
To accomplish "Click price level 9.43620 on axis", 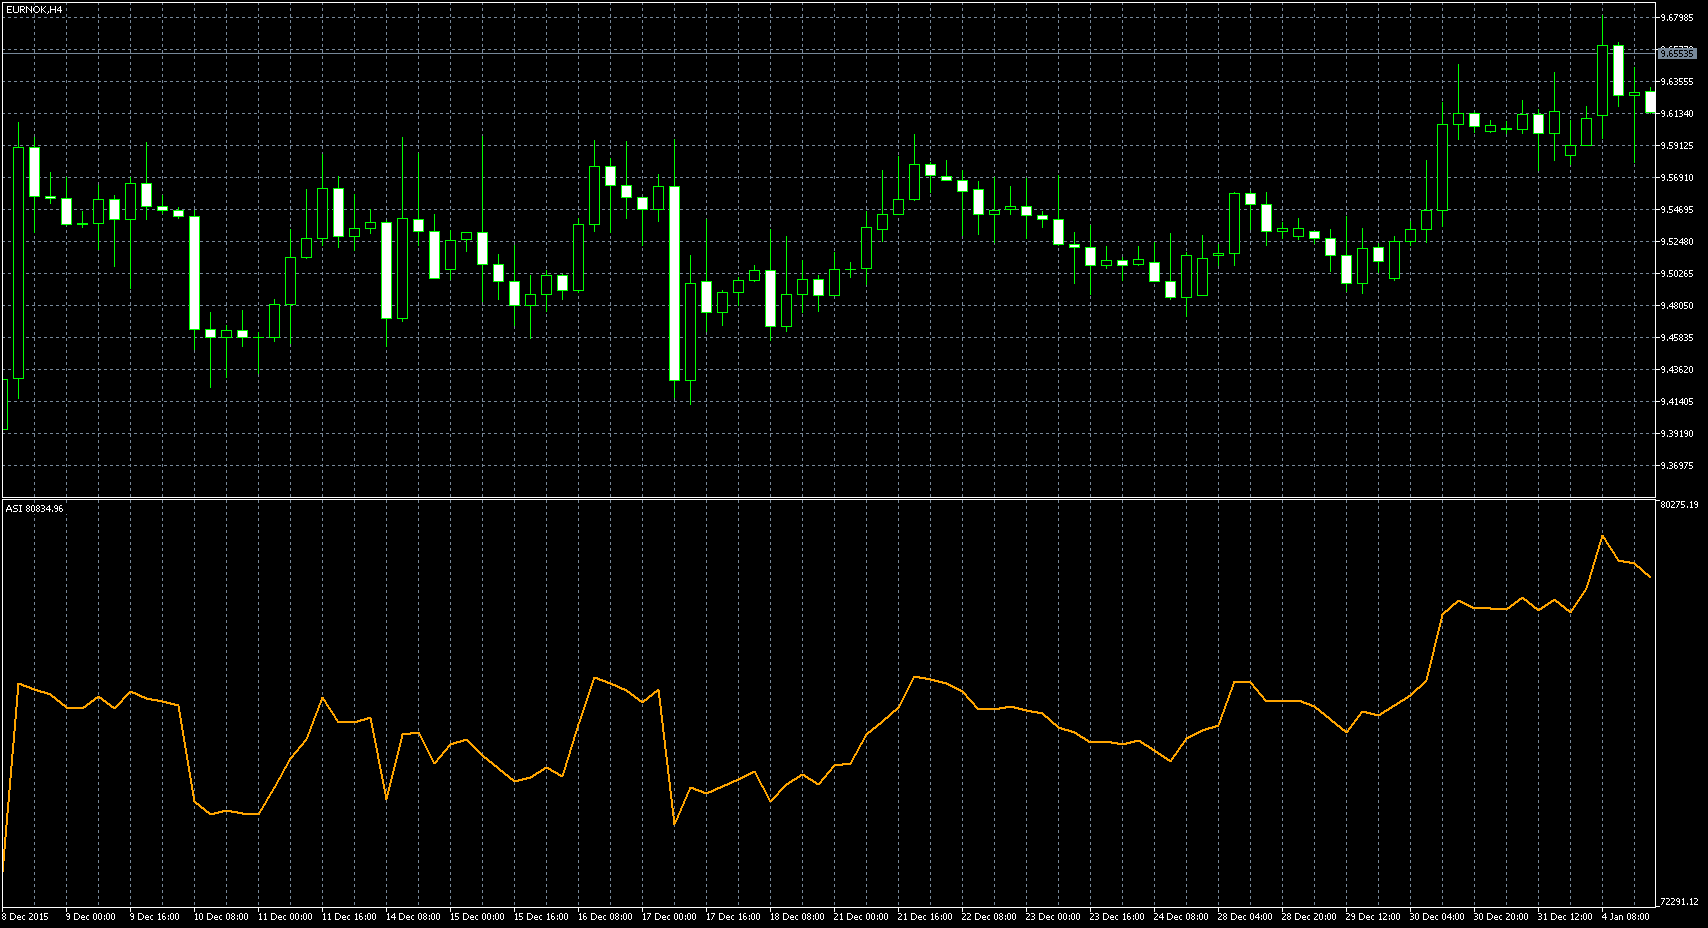I will 1677,370.
